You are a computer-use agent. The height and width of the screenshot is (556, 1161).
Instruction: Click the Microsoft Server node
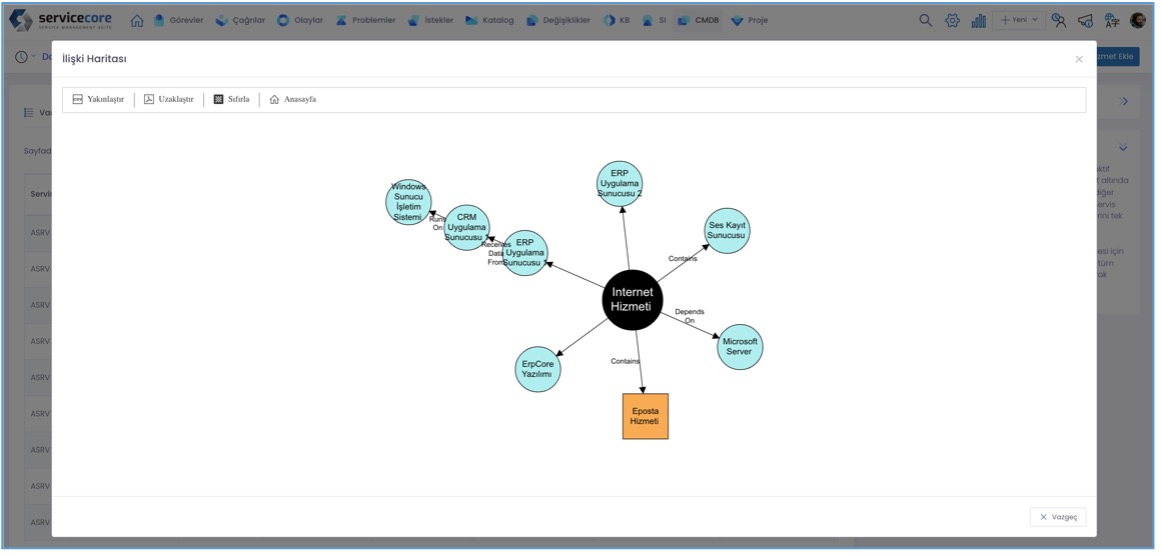pyautogui.click(x=740, y=347)
